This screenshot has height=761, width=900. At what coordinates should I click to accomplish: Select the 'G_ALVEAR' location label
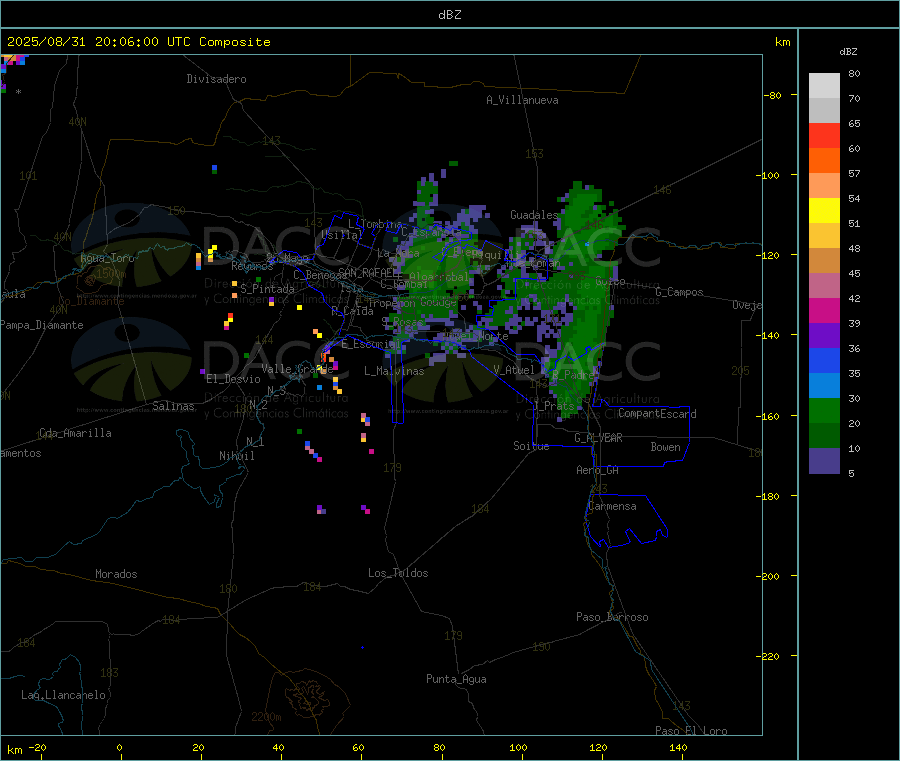point(598,438)
